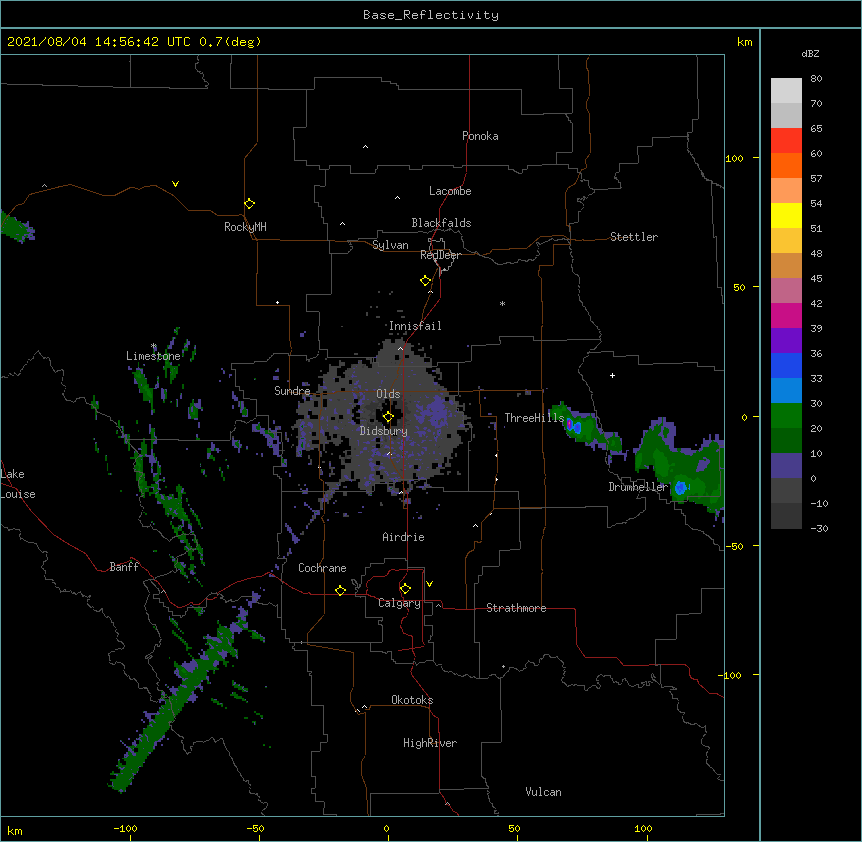862x842 pixels.
Task: Click the yellow diamond marker above Calgary label
Action: [405, 589]
